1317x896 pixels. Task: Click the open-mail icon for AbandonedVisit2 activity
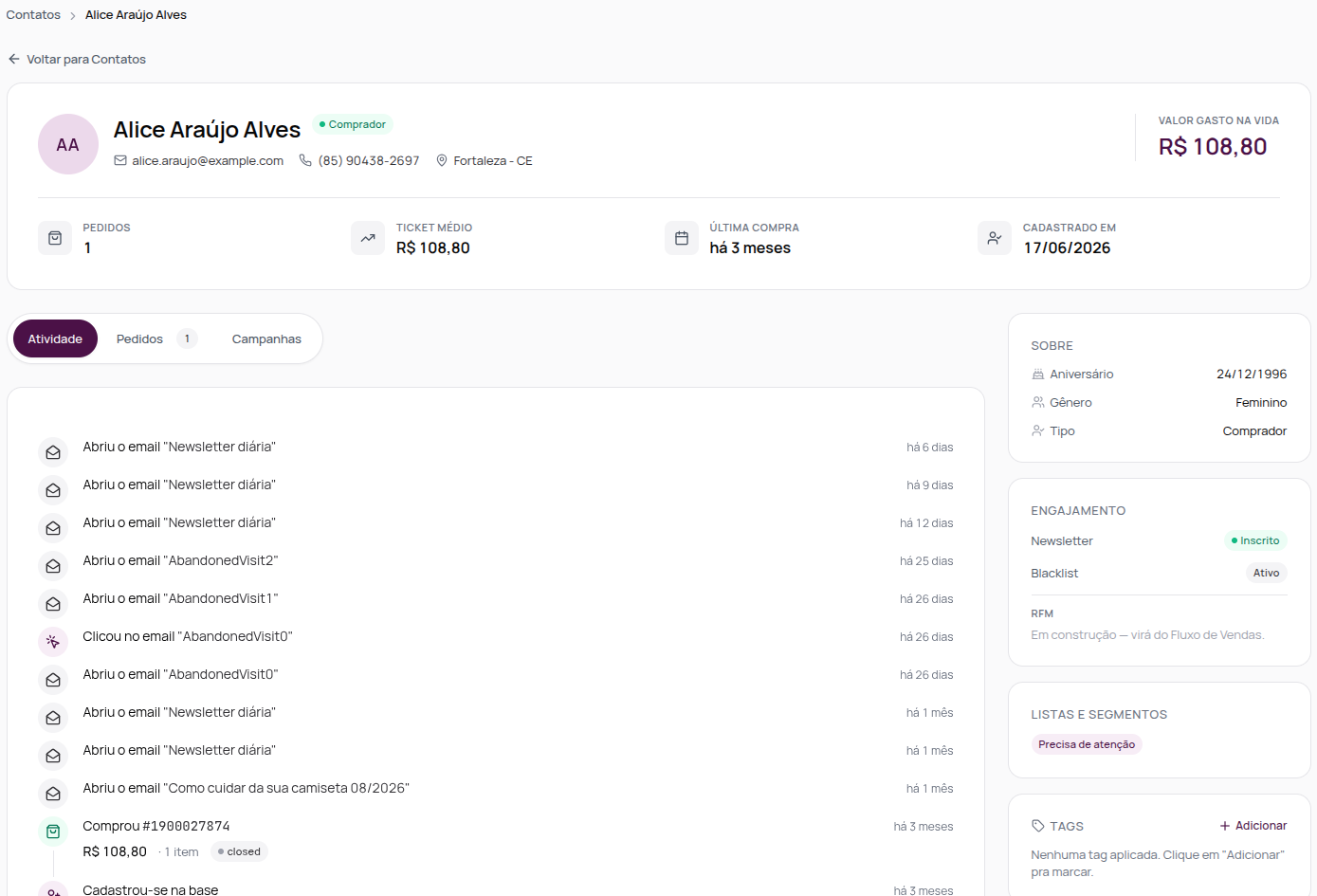point(53,566)
